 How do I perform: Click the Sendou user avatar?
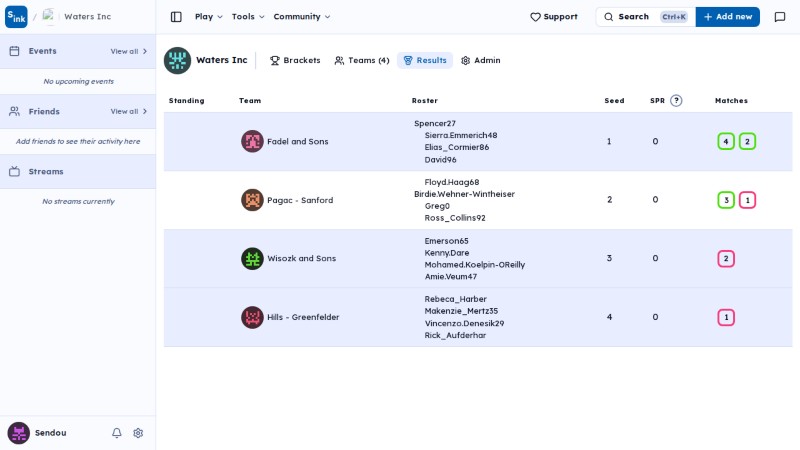(18, 433)
